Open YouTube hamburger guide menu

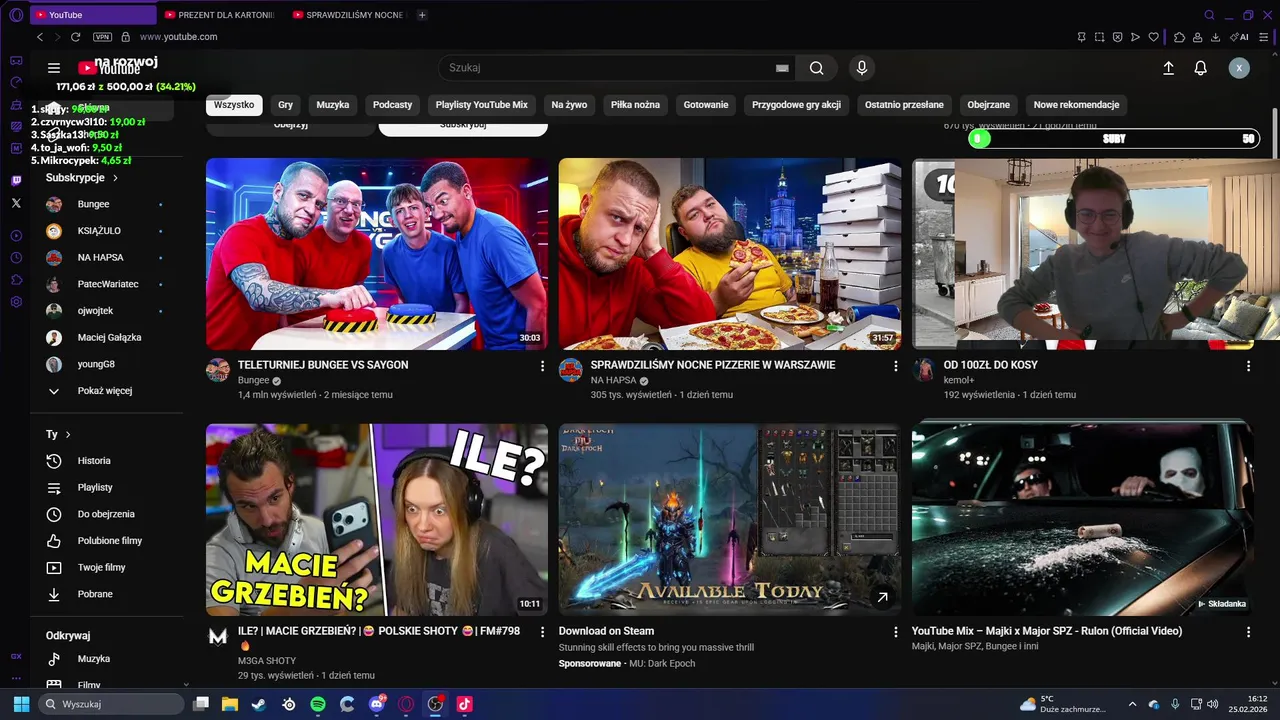click(x=54, y=68)
